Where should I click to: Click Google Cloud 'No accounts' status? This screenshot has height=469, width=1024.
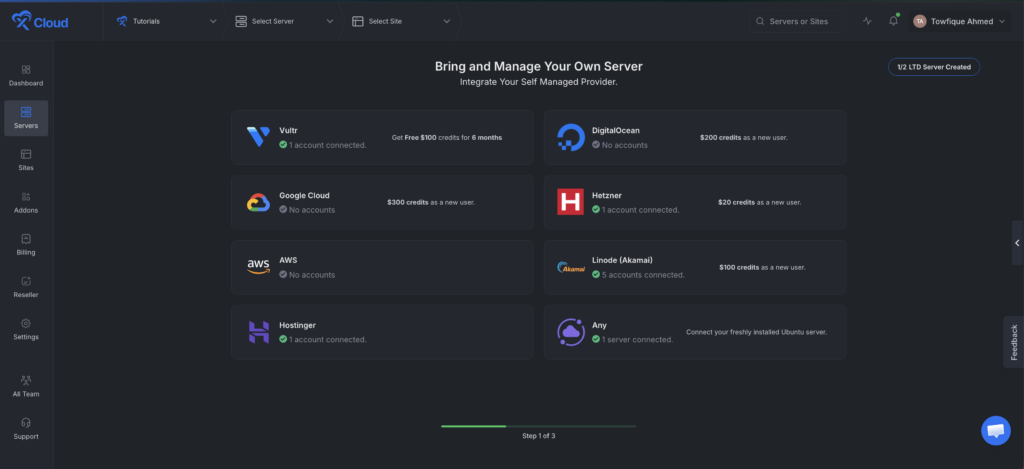click(307, 210)
